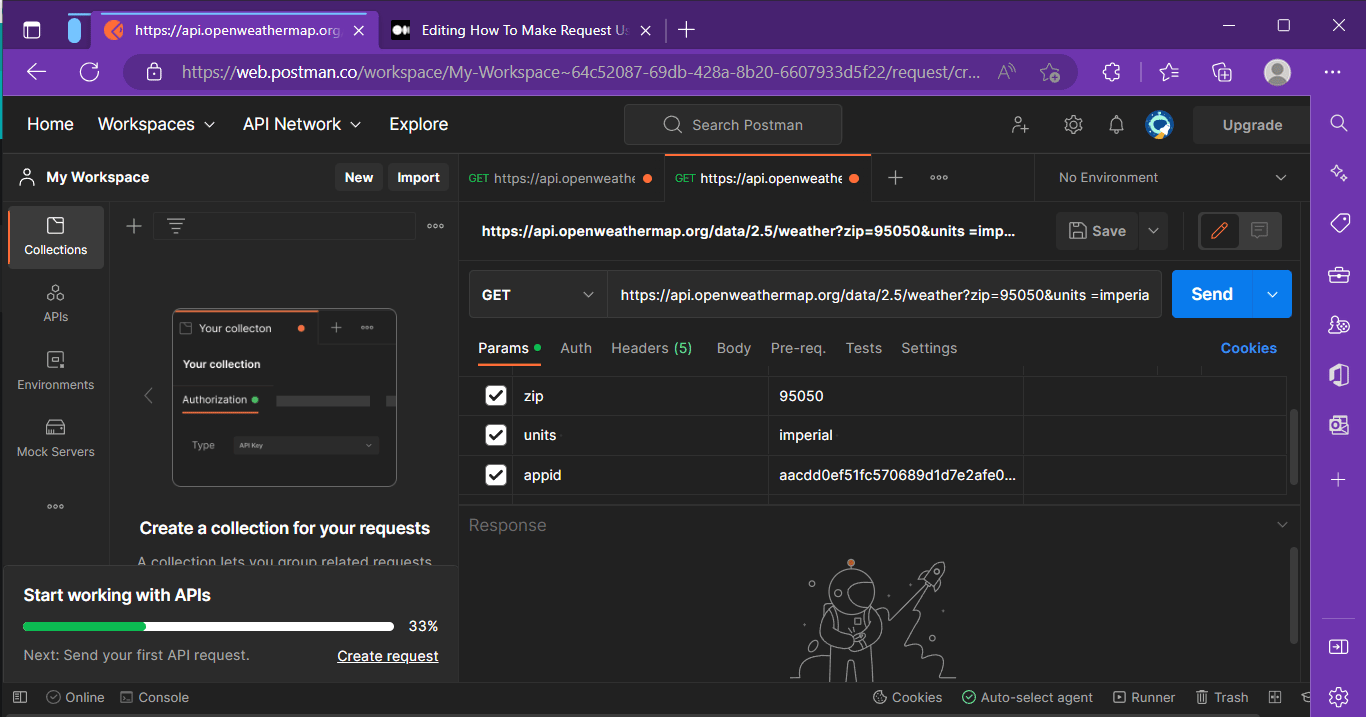Open the Cookies link beside request tabs
The height and width of the screenshot is (717, 1366).
tap(1249, 348)
